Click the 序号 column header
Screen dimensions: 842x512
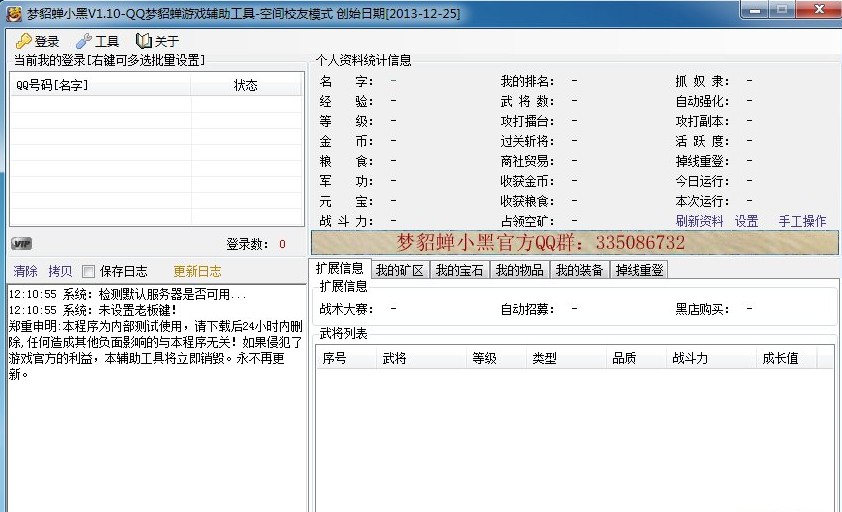pos(345,358)
